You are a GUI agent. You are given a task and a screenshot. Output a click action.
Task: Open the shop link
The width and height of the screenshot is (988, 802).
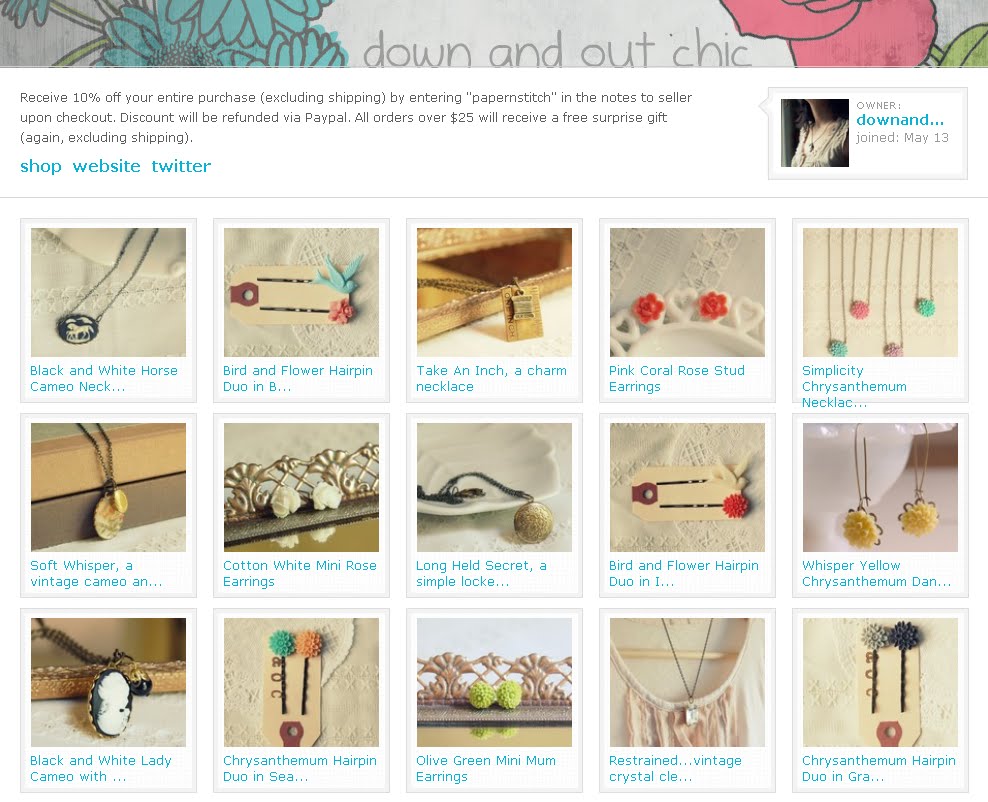(x=41, y=166)
